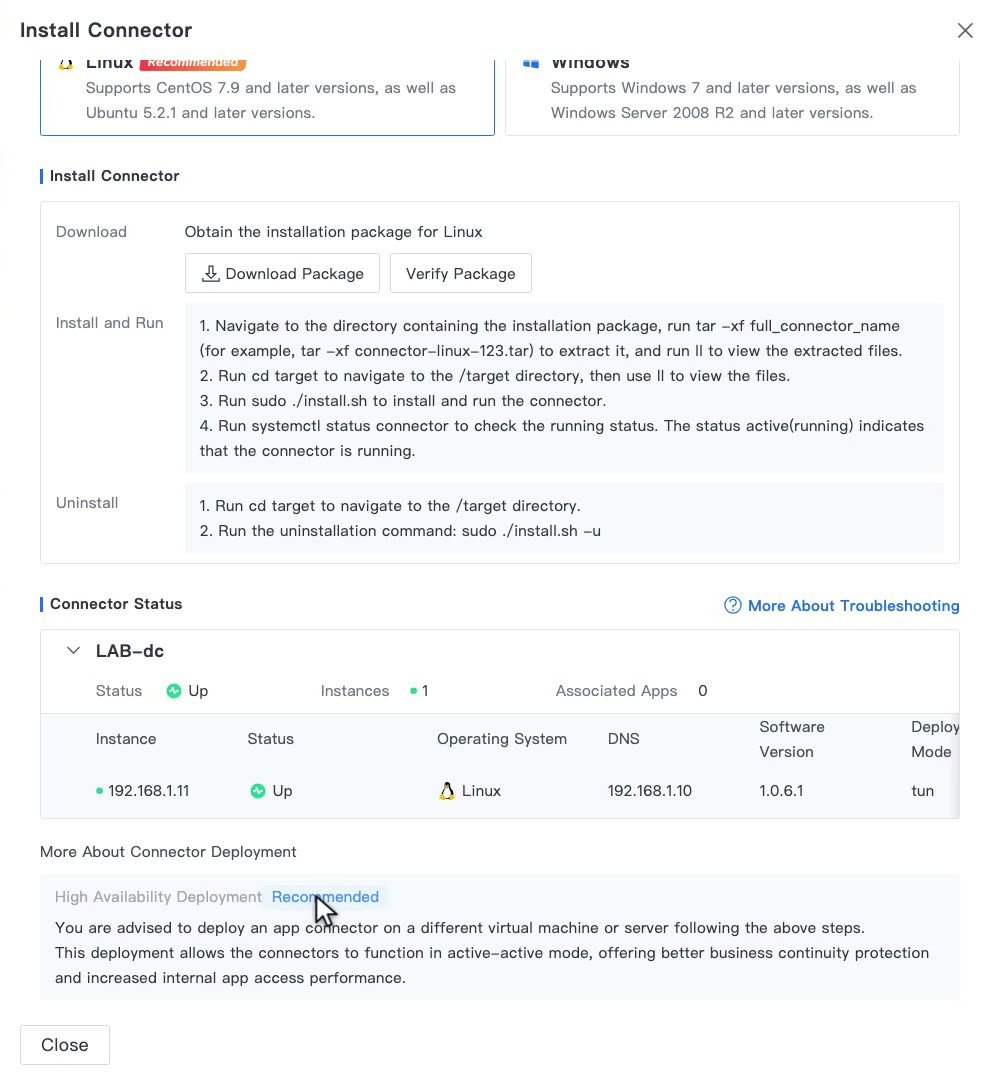Click the Deploy Mode column header
The width and height of the screenshot is (1000, 1080).
[x=935, y=739]
